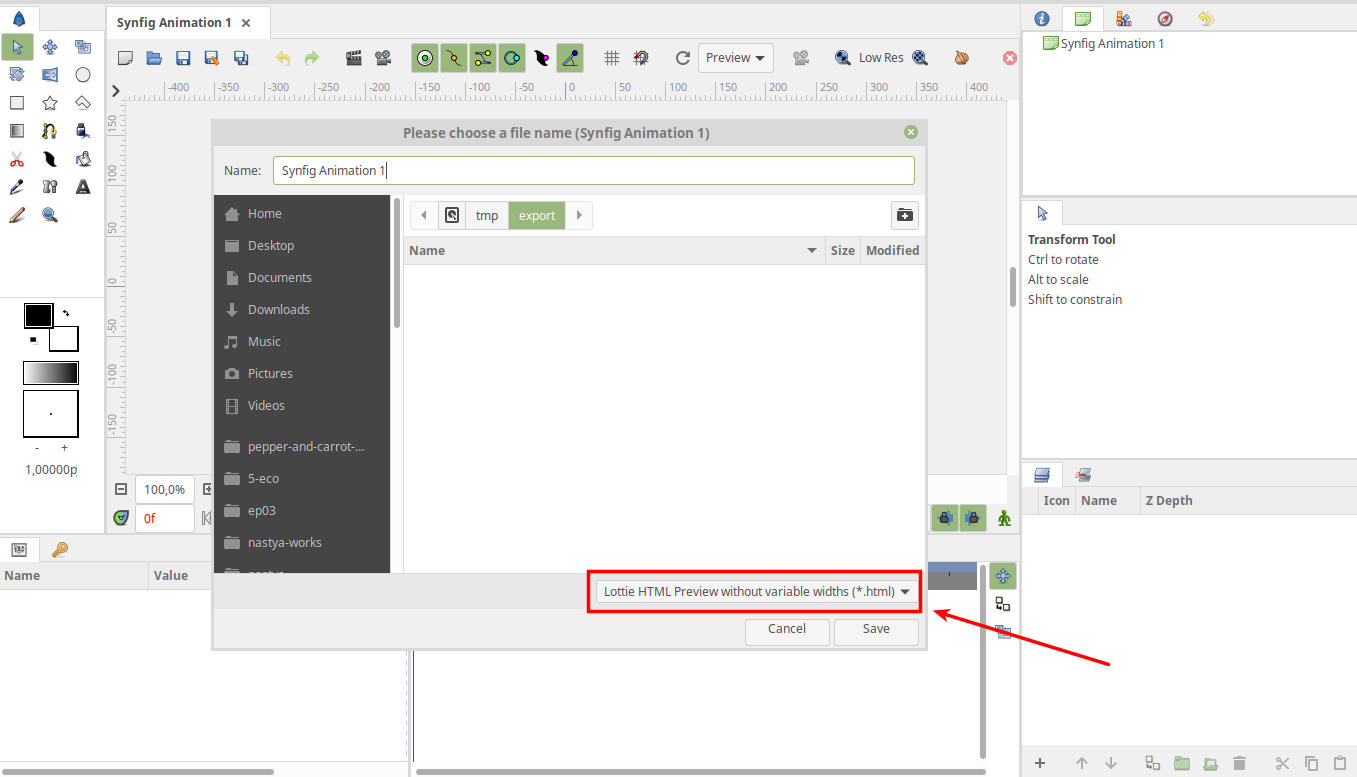Screen dimensions: 1357x777
Task: Toggle position handles display
Action: point(426,58)
